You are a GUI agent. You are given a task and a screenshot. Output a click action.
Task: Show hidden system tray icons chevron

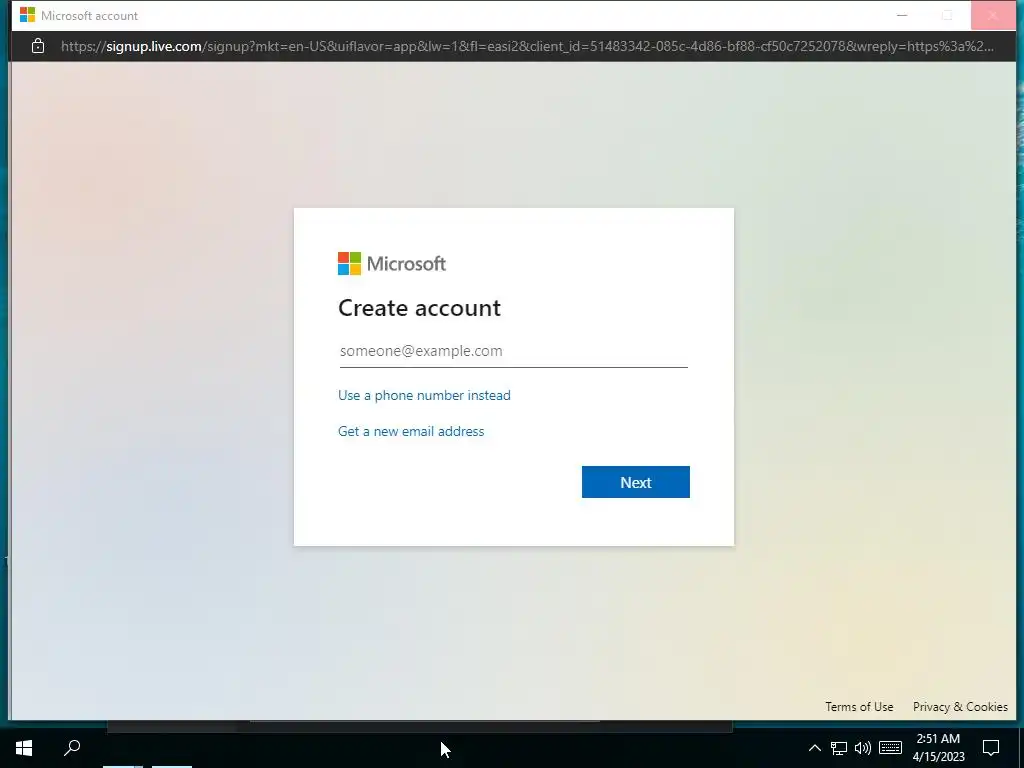pyautogui.click(x=814, y=748)
